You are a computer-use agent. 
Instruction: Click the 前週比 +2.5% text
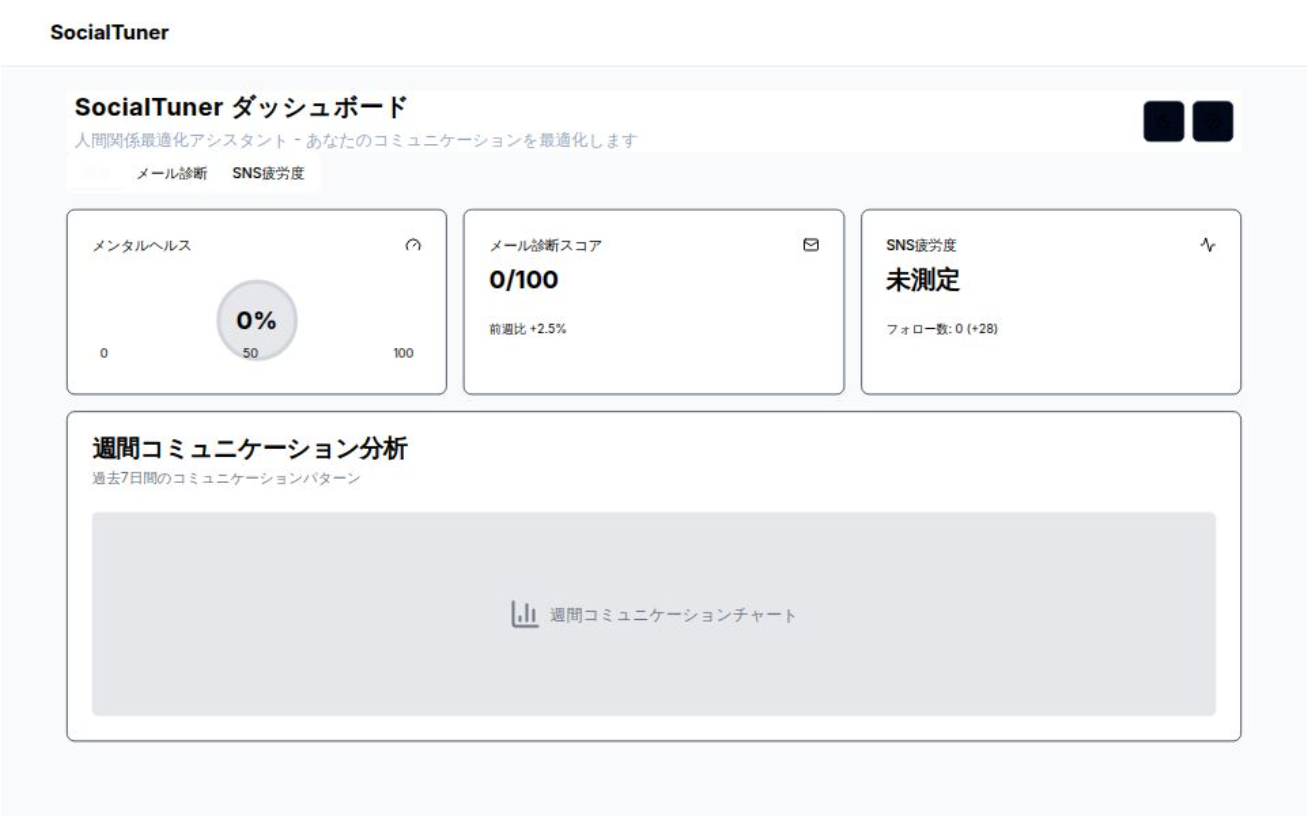(x=528, y=328)
